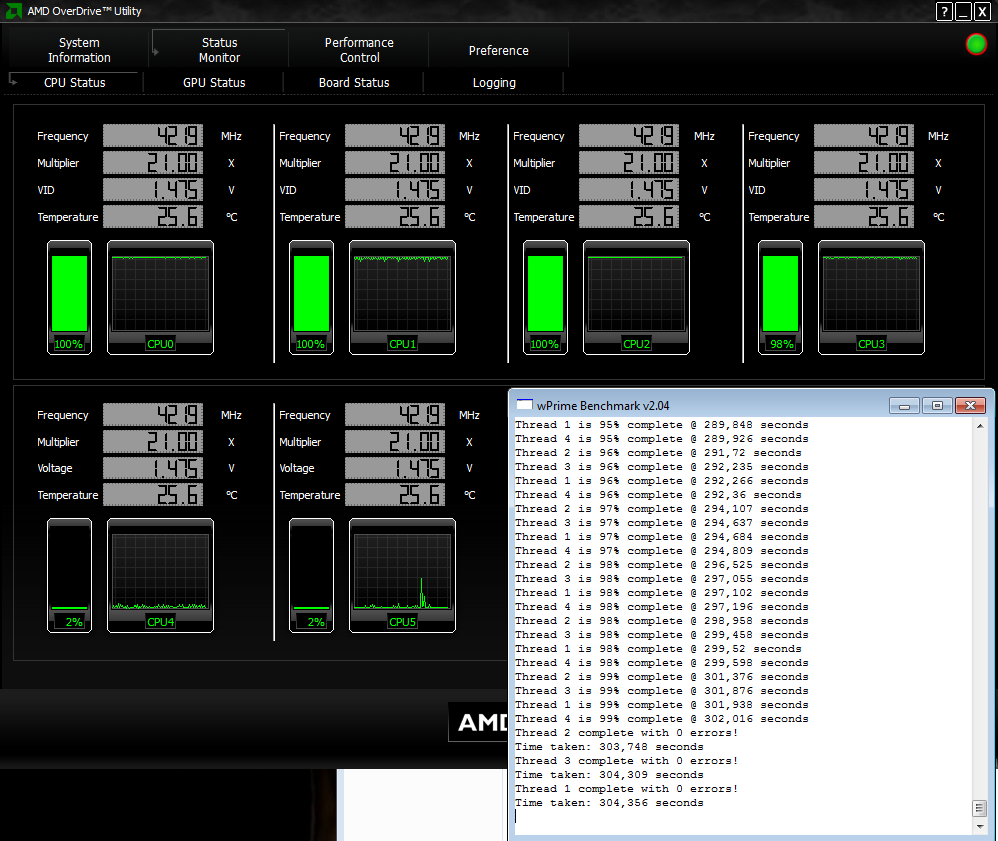Click 'Thread 1 complete with 0 errors!' line
Image resolution: width=998 pixels, height=841 pixels.
(626, 789)
